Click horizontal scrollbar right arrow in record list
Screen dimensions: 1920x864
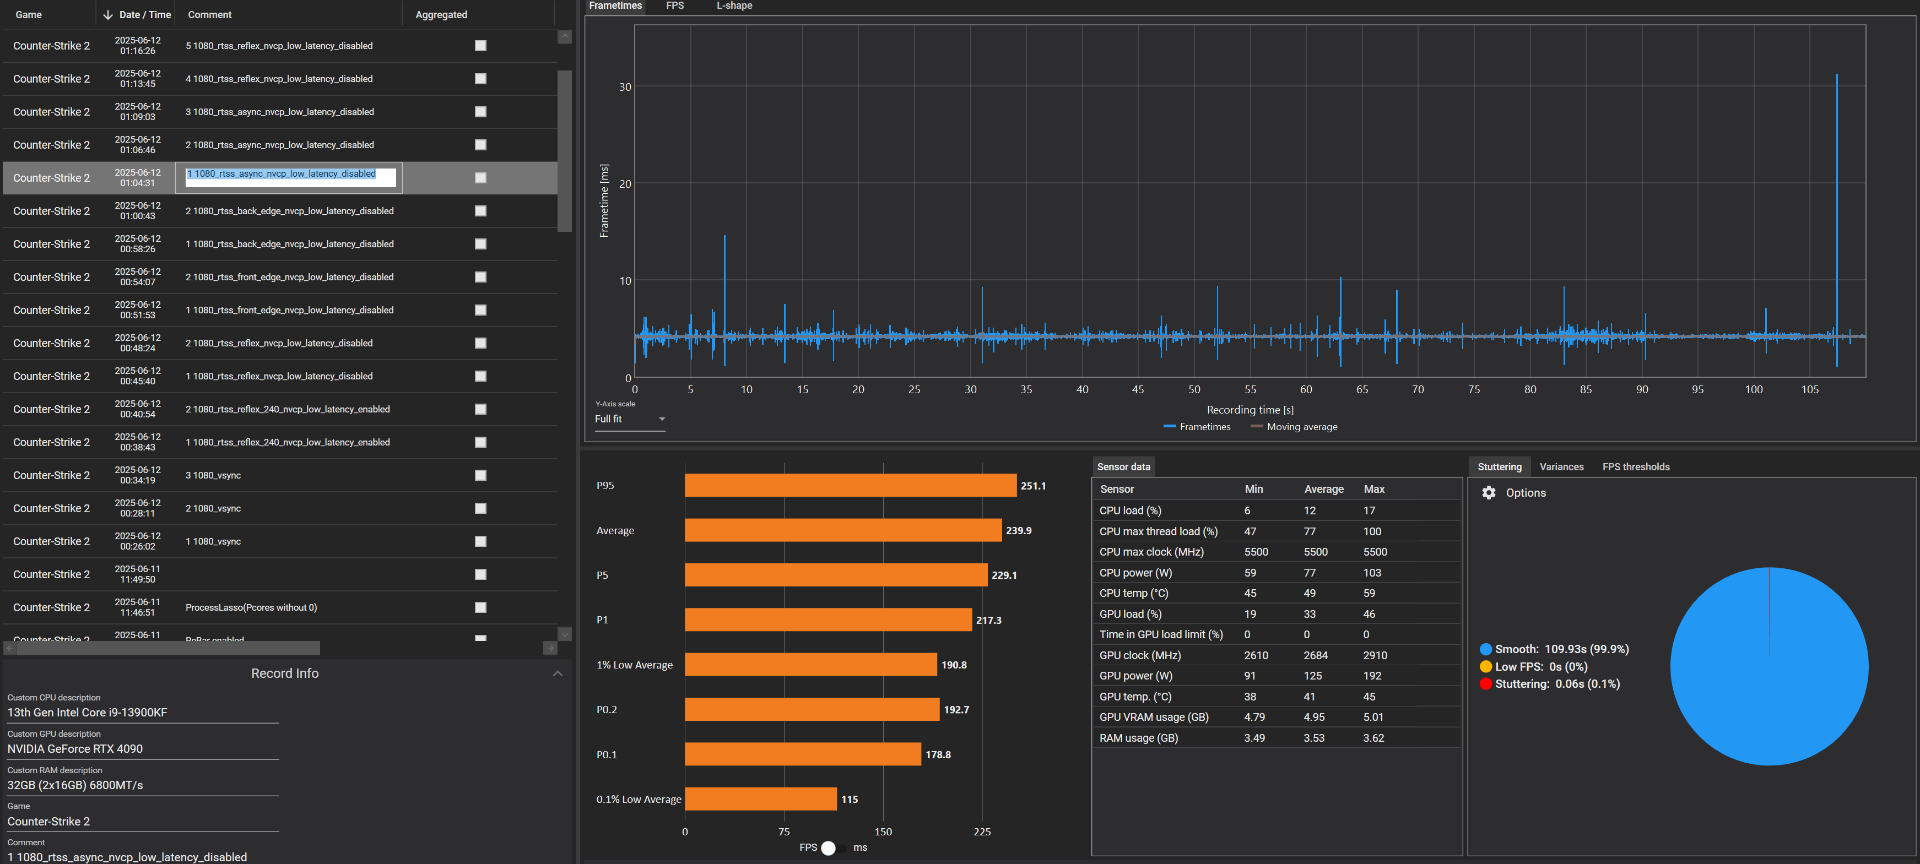pyautogui.click(x=550, y=648)
